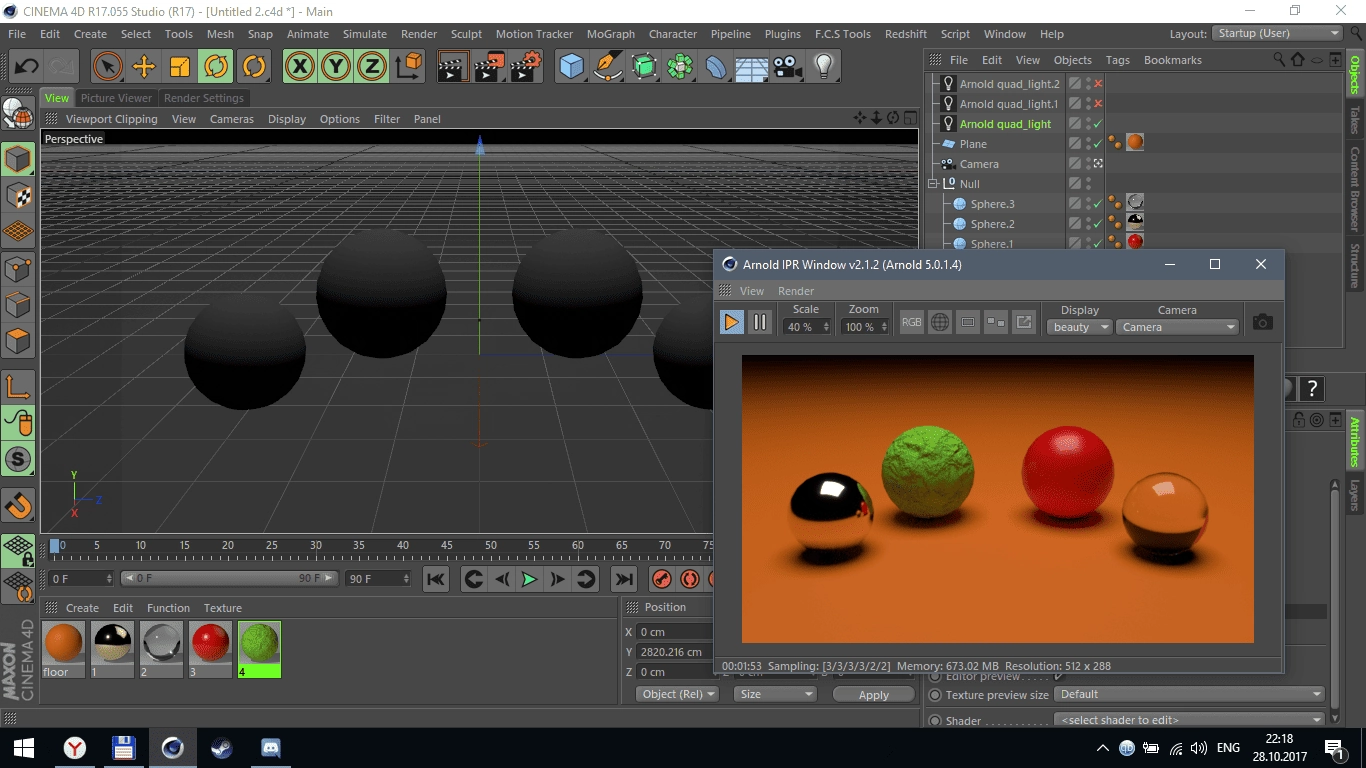Open the Render menu in Arnold IPR
This screenshot has width=1366, height=768.
coord(796,291)
